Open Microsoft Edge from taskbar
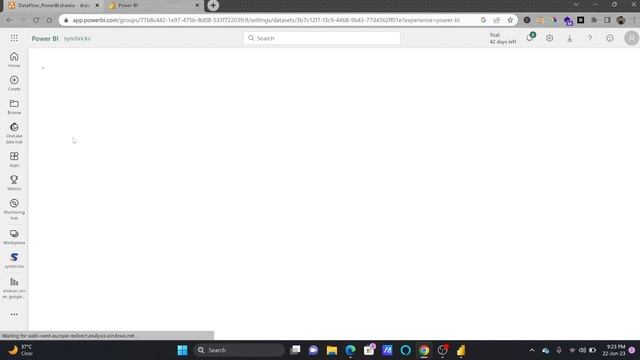The height and width of the screenshot is (360, 640). (x=350, y=350)
